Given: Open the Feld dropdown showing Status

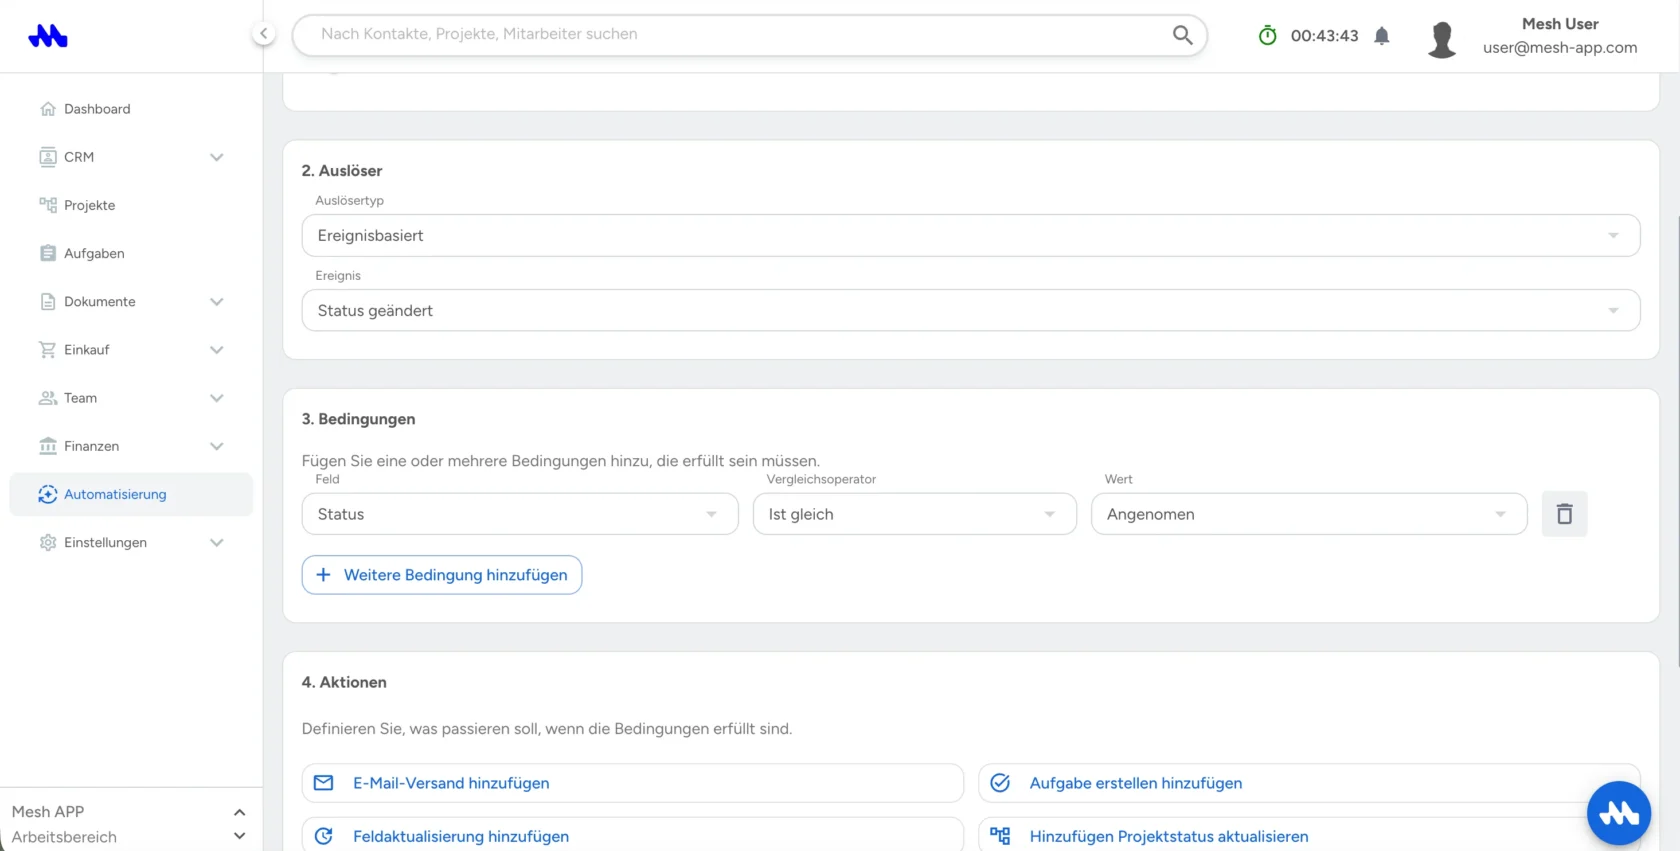Looking at the screenshot, I should coord(520,514).
